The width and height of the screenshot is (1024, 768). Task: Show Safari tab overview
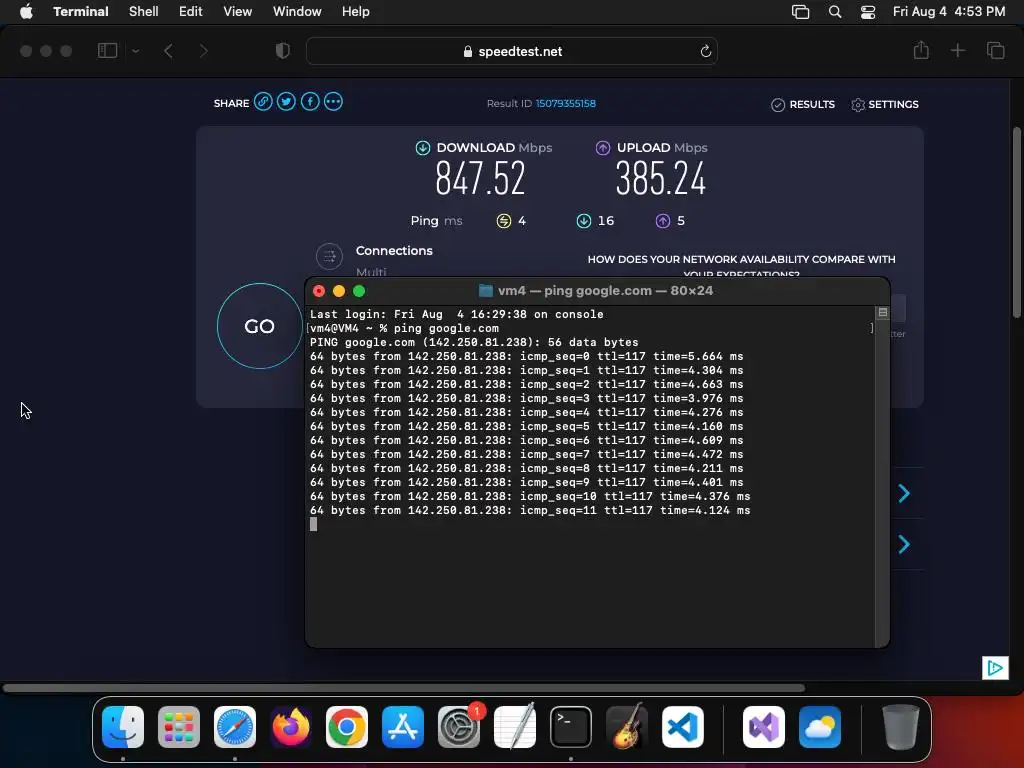(995, 50)
